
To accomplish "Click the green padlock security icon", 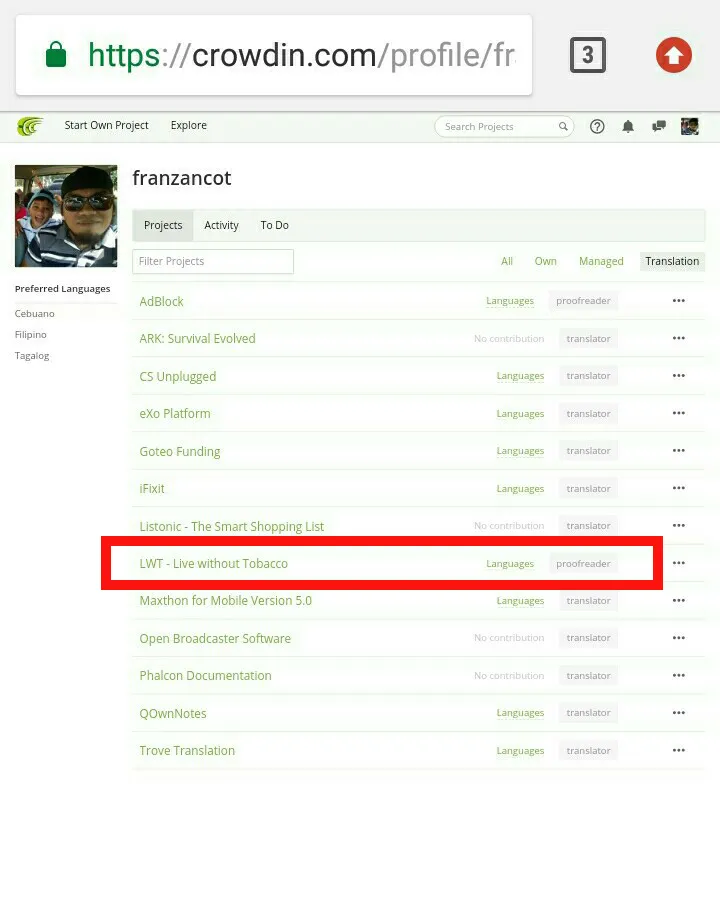I will [56, 54].
